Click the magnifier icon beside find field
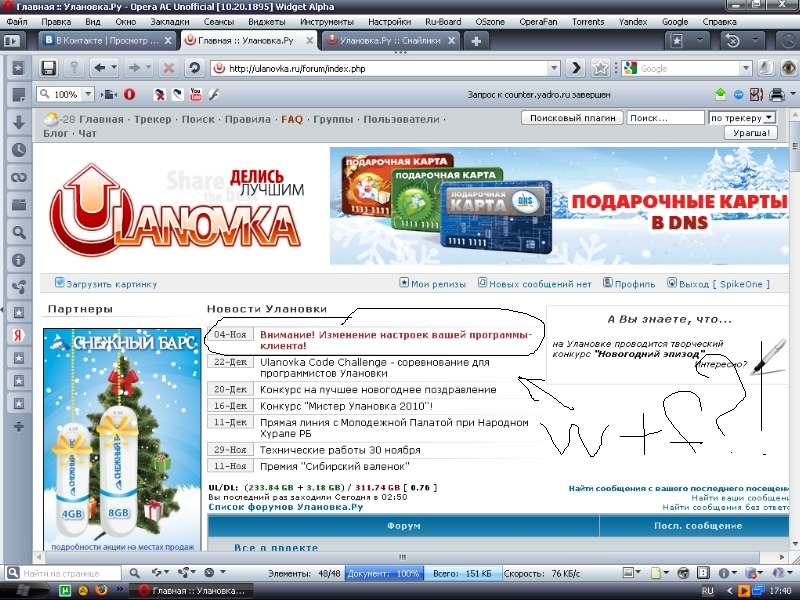Screen dimensions: 800x600 point(134,573)
